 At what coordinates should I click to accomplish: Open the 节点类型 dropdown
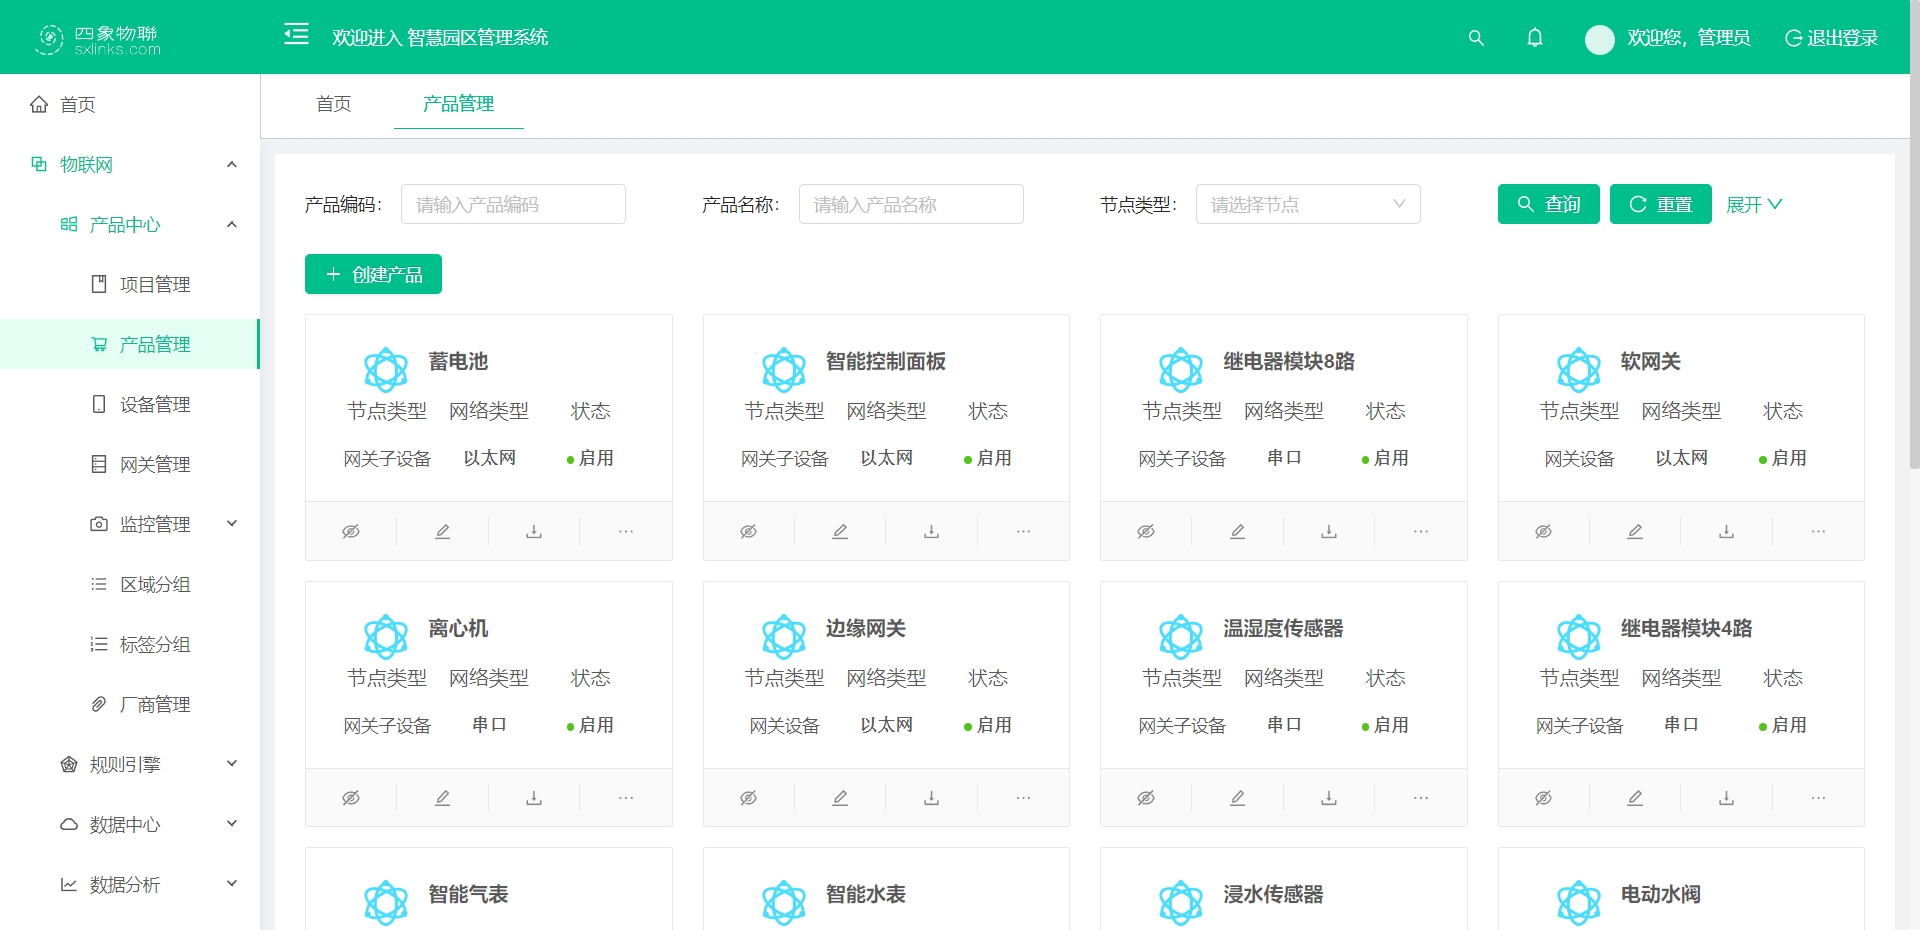pyautogui.click(x=1307, y=204)
